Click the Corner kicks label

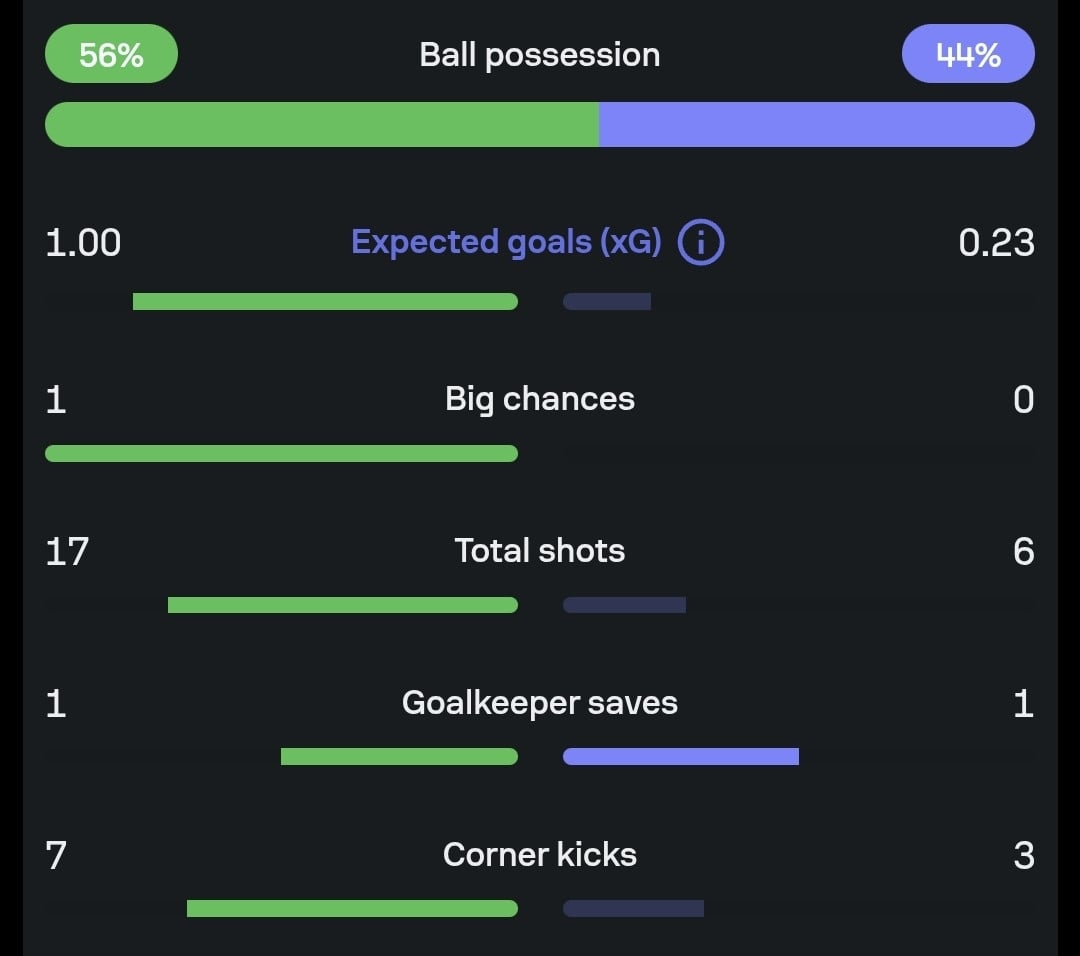coord(540,855)
